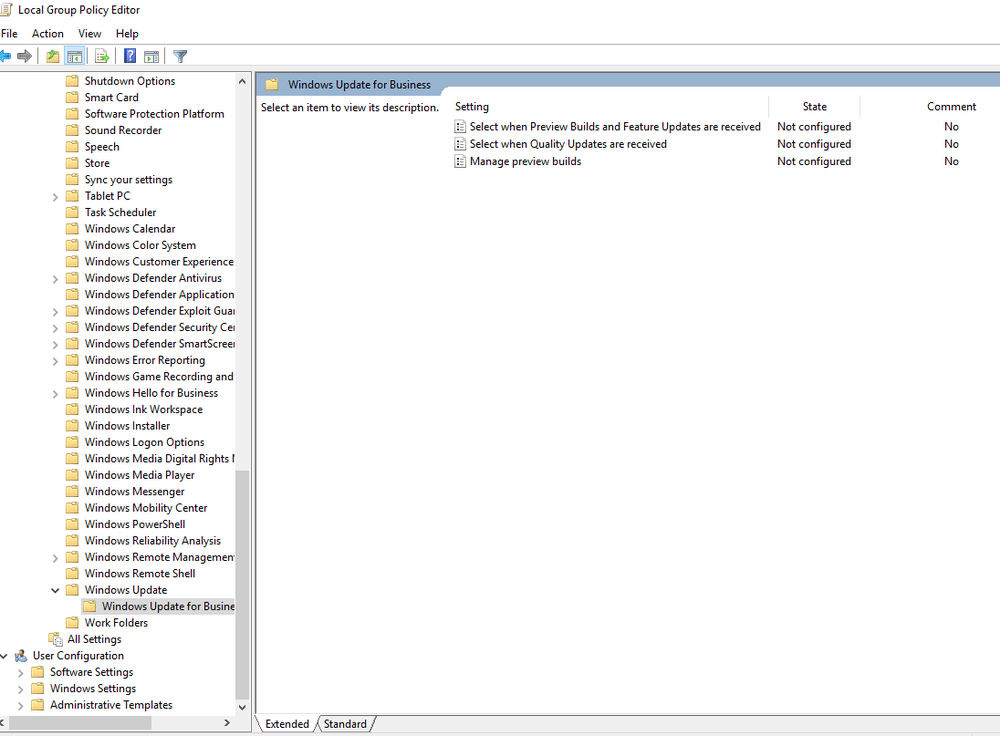Click the policy icon beside Manage preview builds
This screenshot has width=1000, height=736.
[460, 161]
